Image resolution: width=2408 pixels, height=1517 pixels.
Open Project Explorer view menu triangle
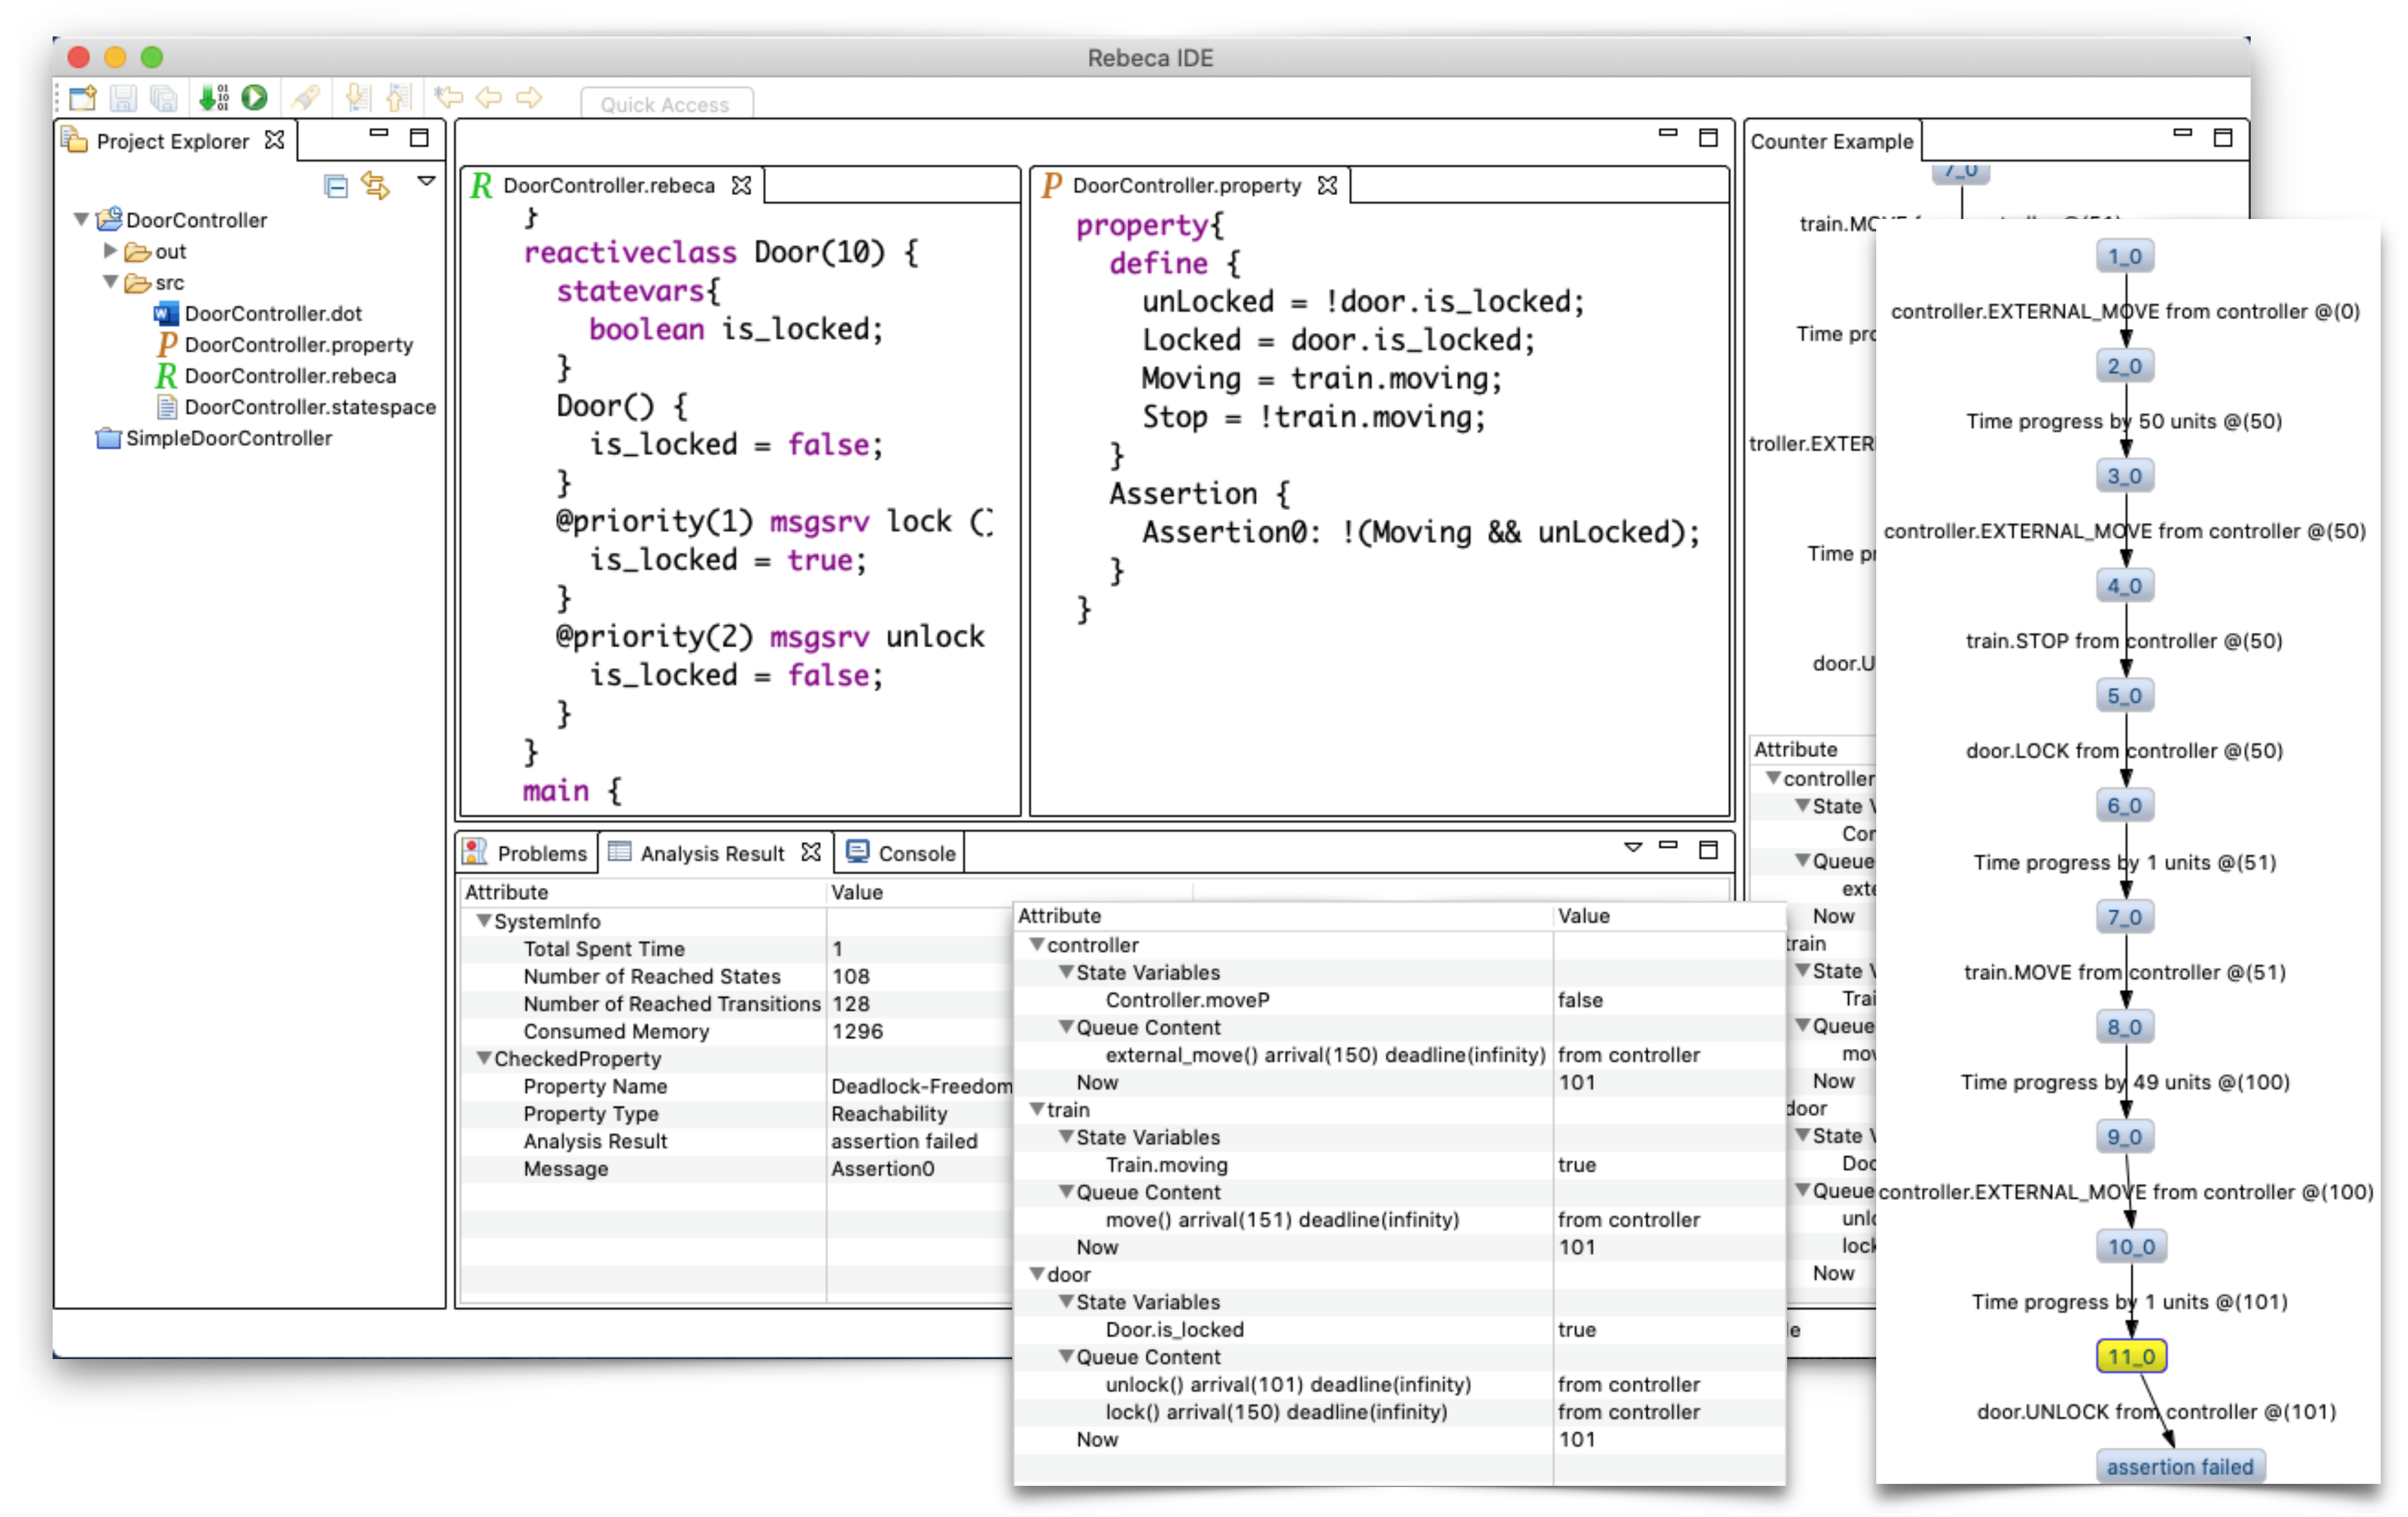pyautogui.click(x=426, y=181)
